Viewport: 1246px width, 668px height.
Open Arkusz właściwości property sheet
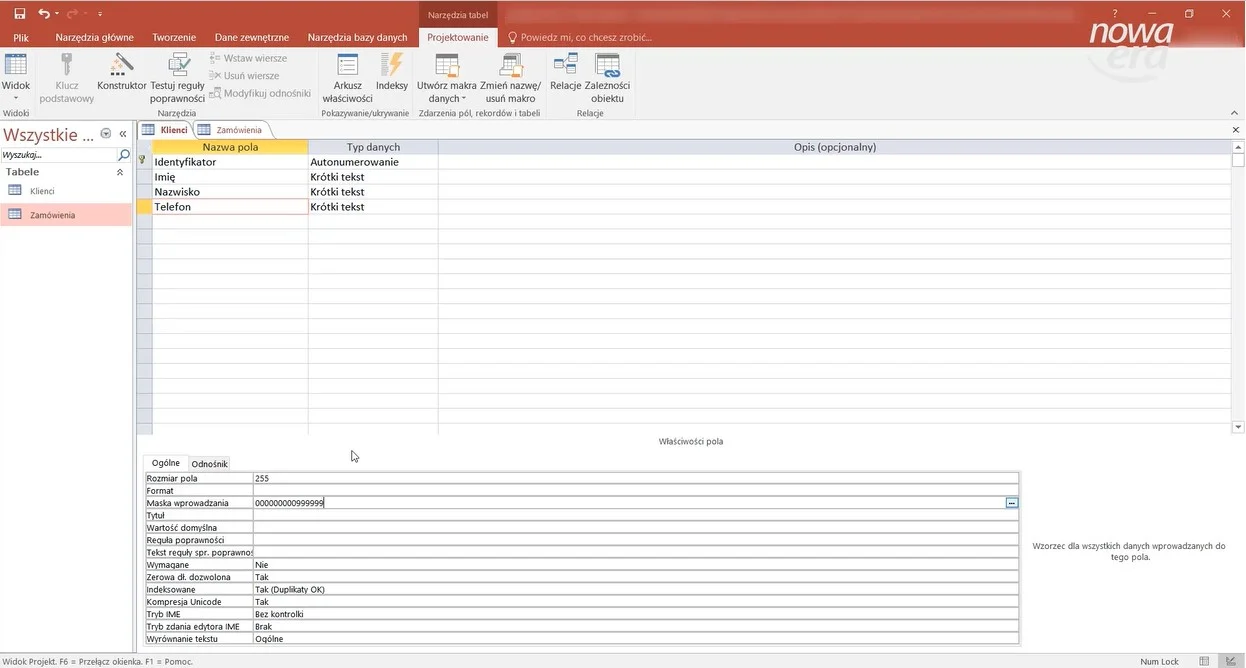347,70
